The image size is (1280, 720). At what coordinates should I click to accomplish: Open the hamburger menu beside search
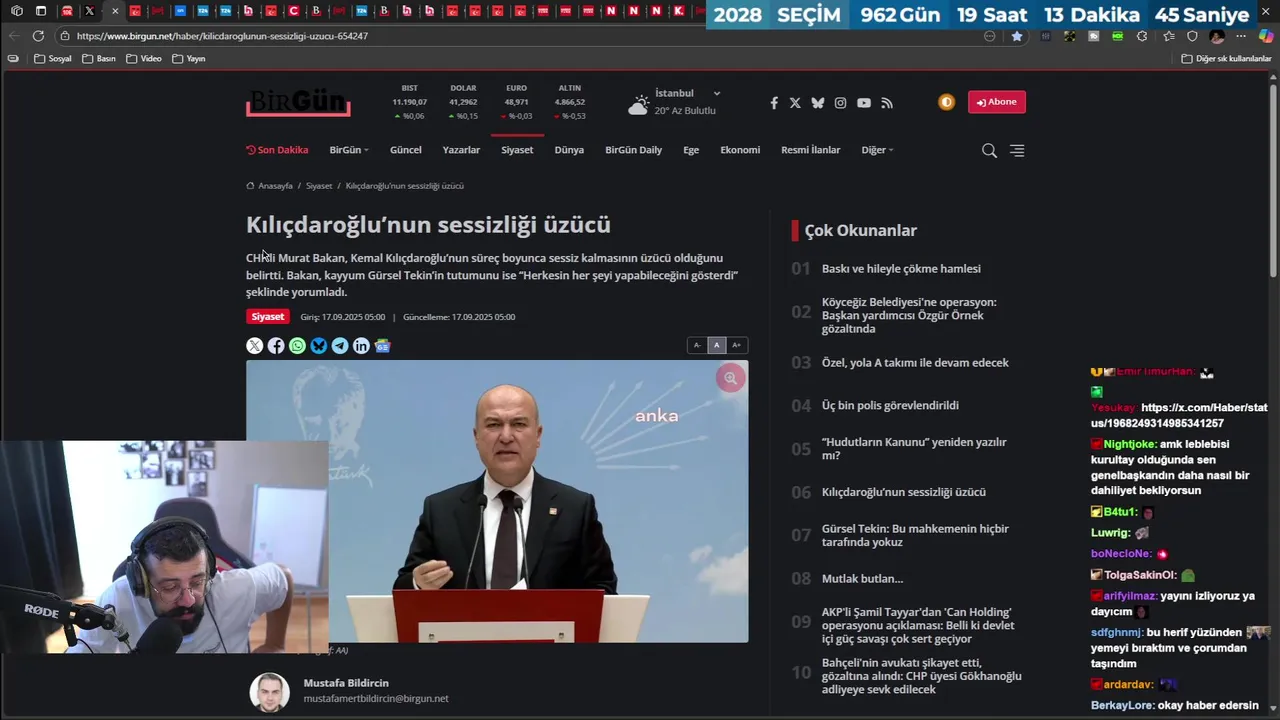tap(1017, 151)
